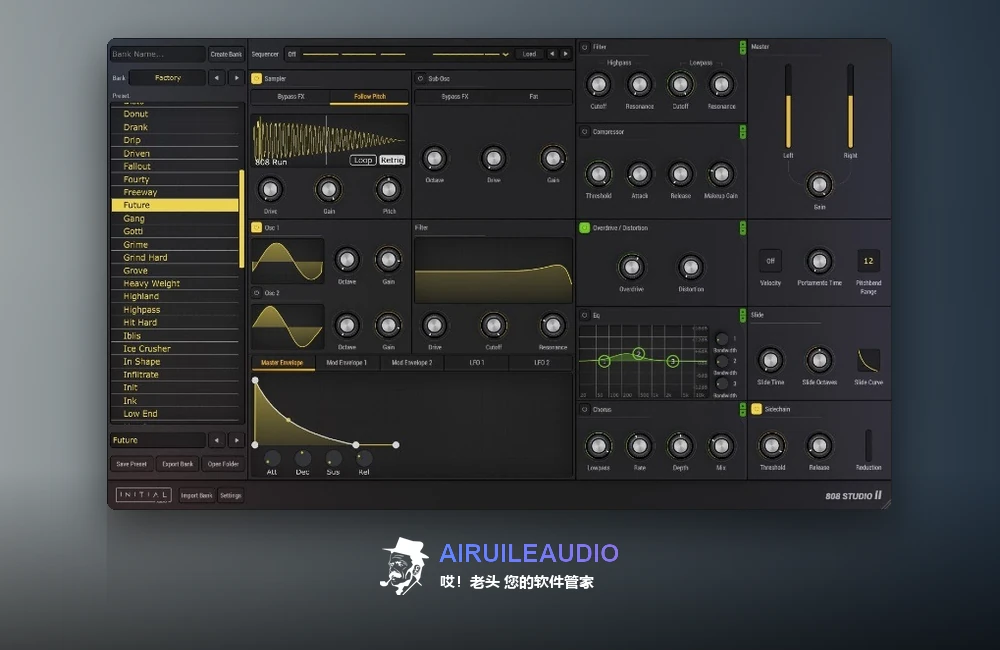This screenshot has height=650, width=1000.
Task: Open the Sequencer pattern dropdown chevron
Action: coord(506,55)
